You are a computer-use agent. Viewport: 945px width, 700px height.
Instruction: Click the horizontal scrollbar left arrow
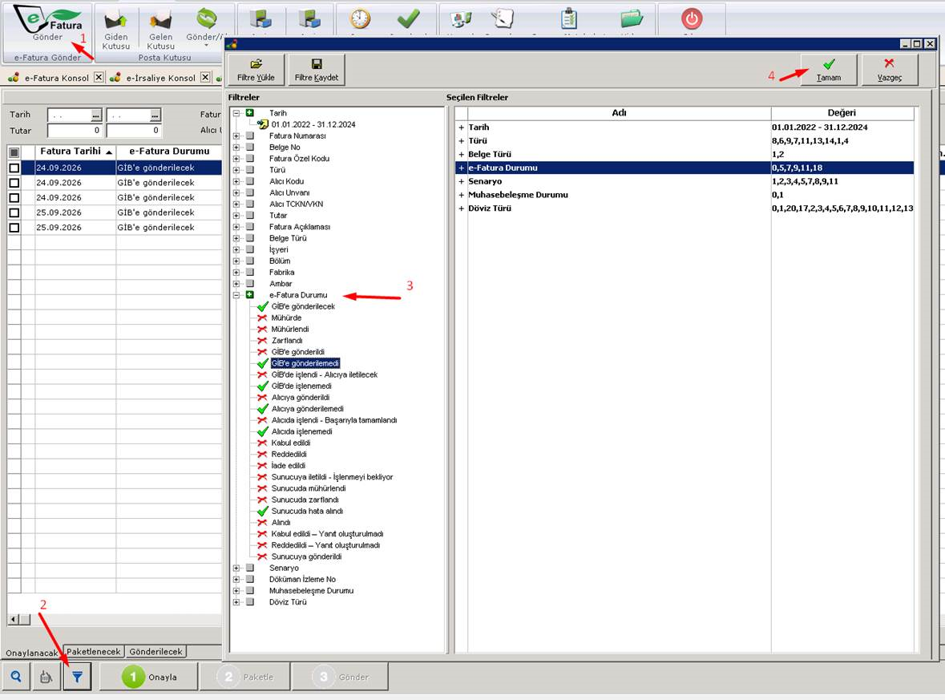click(14, 619)
